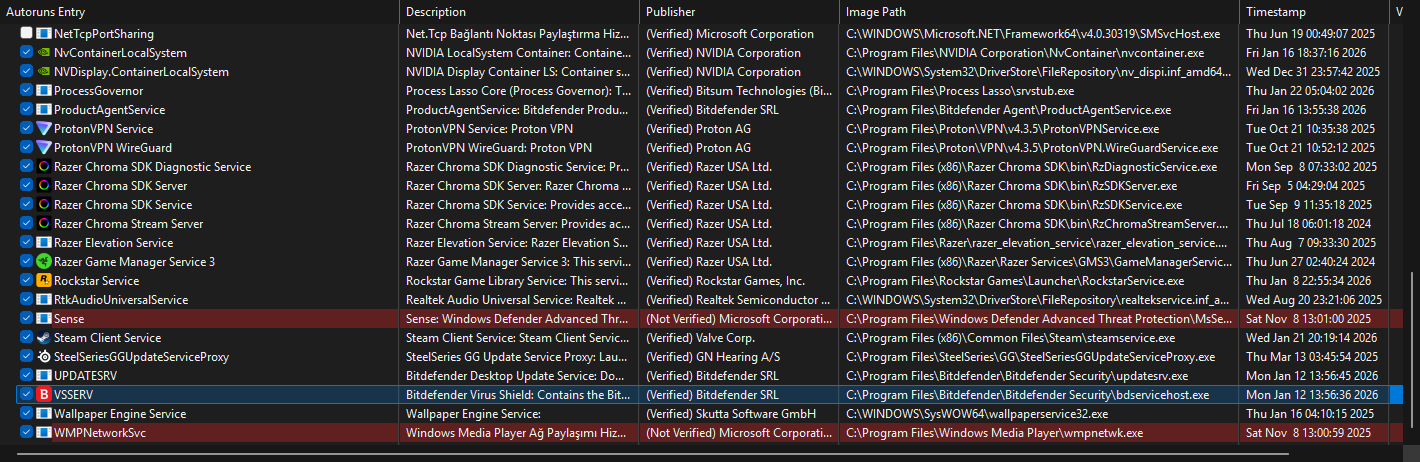Disable the Steam Client Service checkbox
This screenshot has width=1420, height=462.
click(x=26, y=338)
